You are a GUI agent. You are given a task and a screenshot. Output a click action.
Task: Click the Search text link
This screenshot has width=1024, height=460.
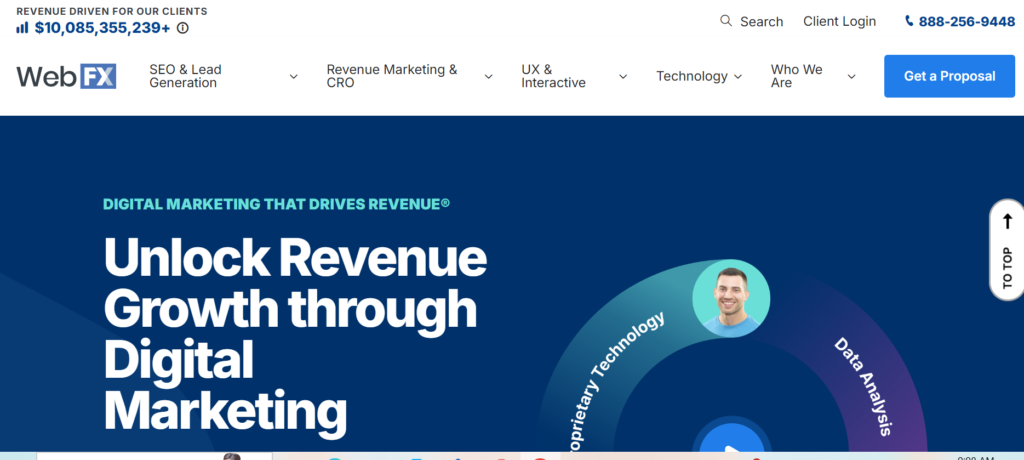(761, 22)
